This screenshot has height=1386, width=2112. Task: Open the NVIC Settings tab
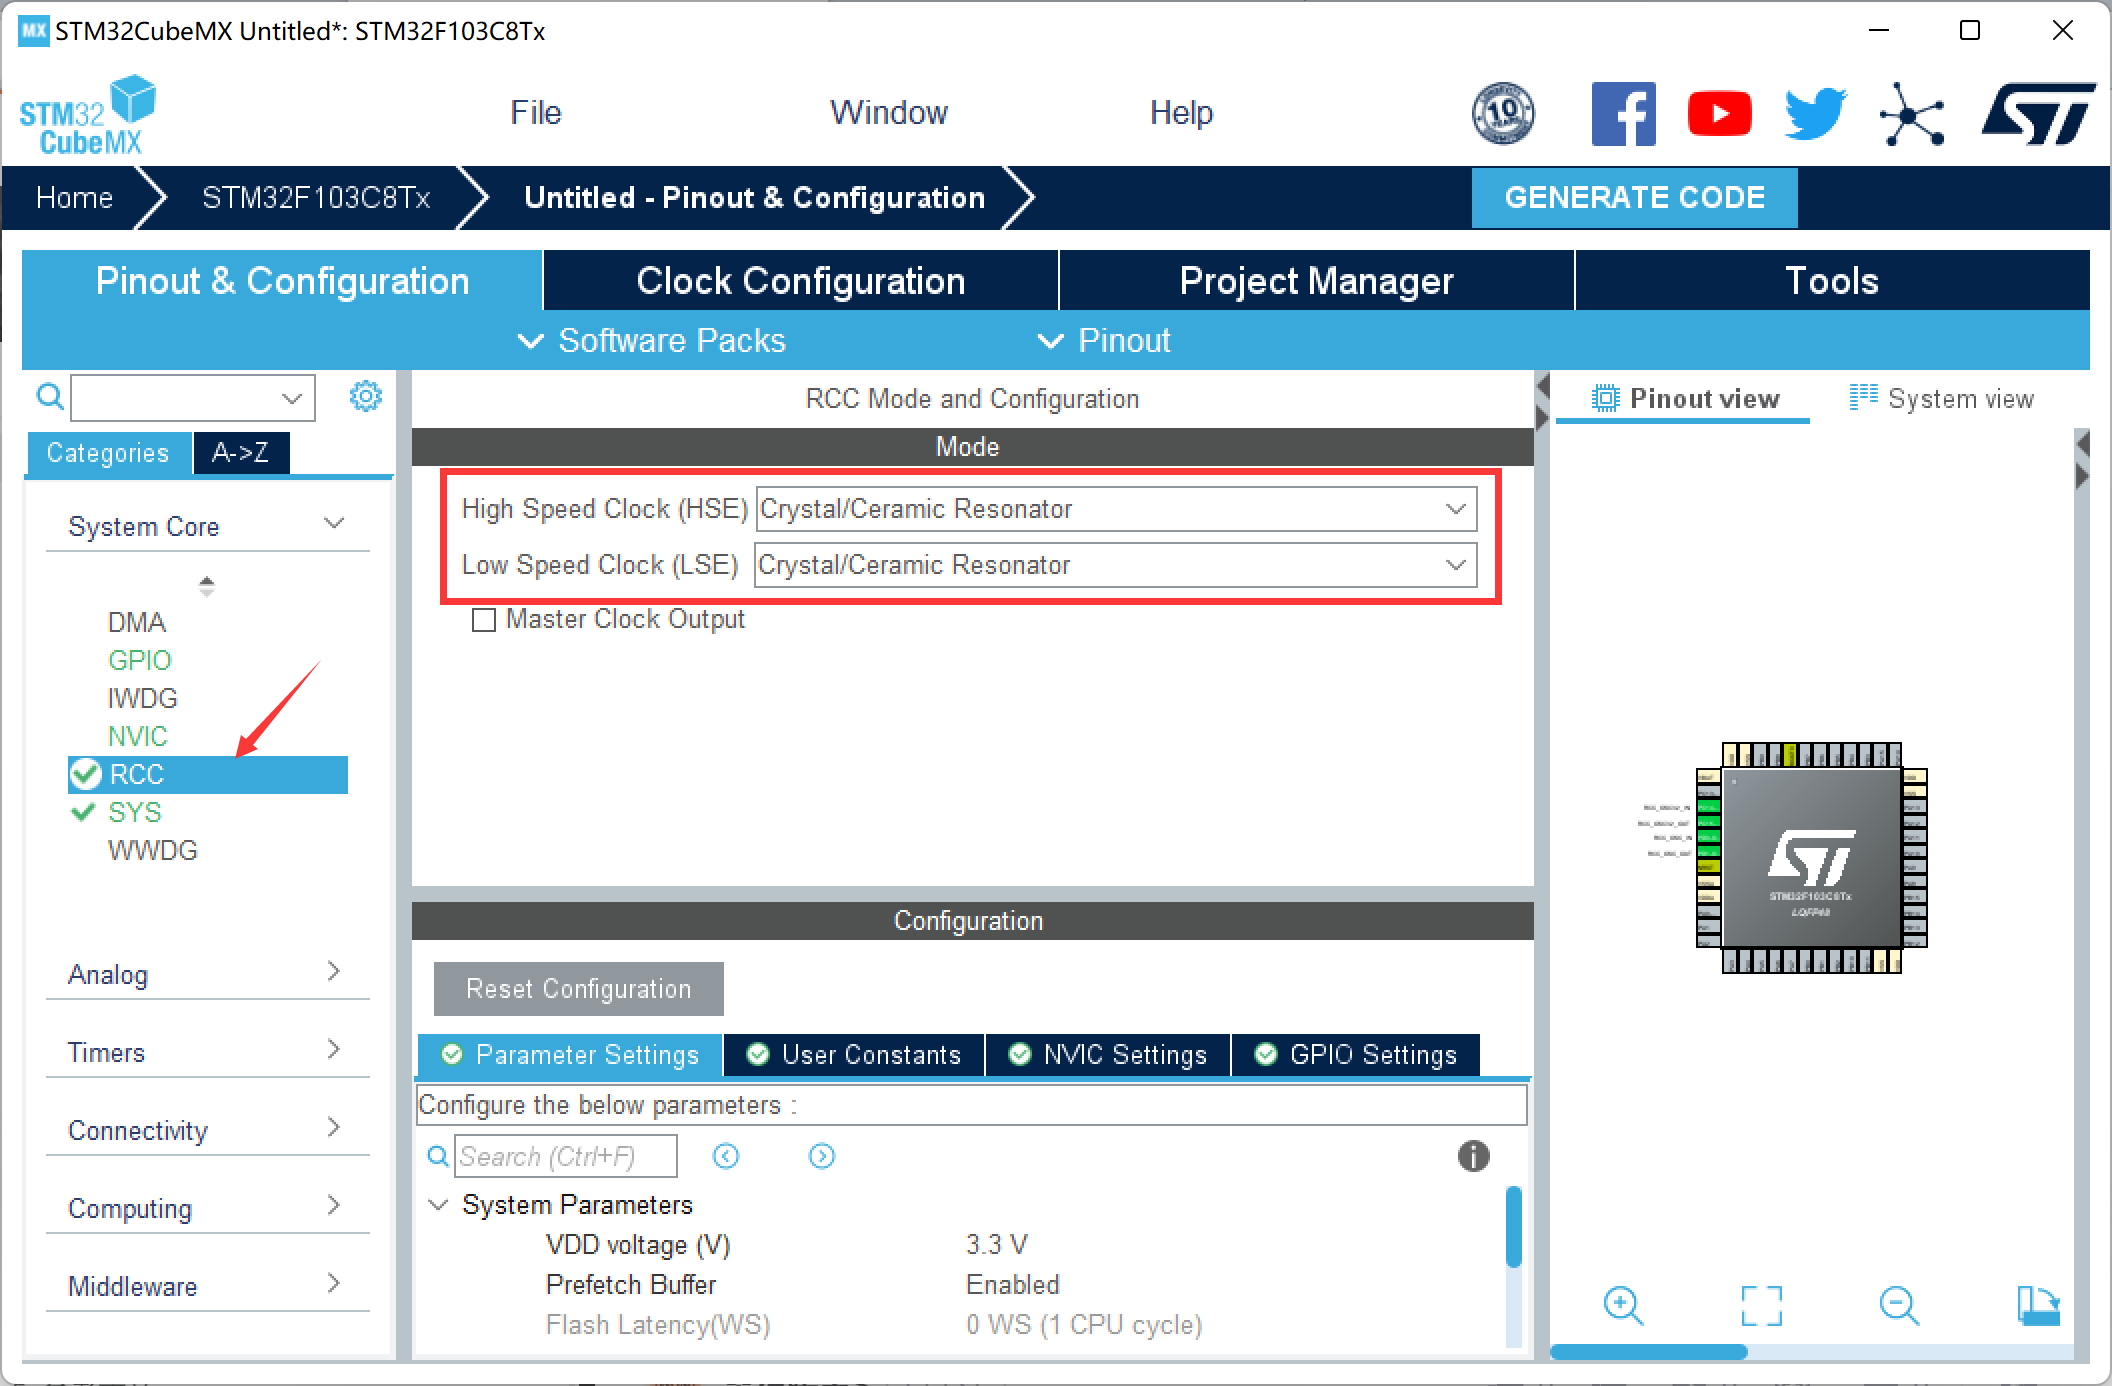coord(1108,1055)
